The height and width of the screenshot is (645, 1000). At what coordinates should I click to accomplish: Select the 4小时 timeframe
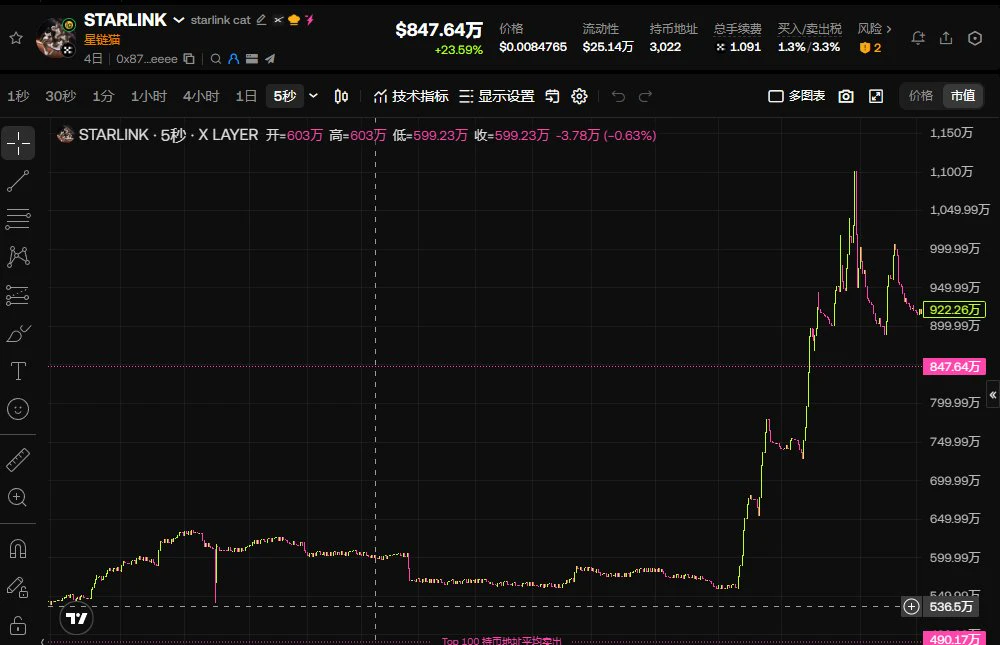(201, 96)
